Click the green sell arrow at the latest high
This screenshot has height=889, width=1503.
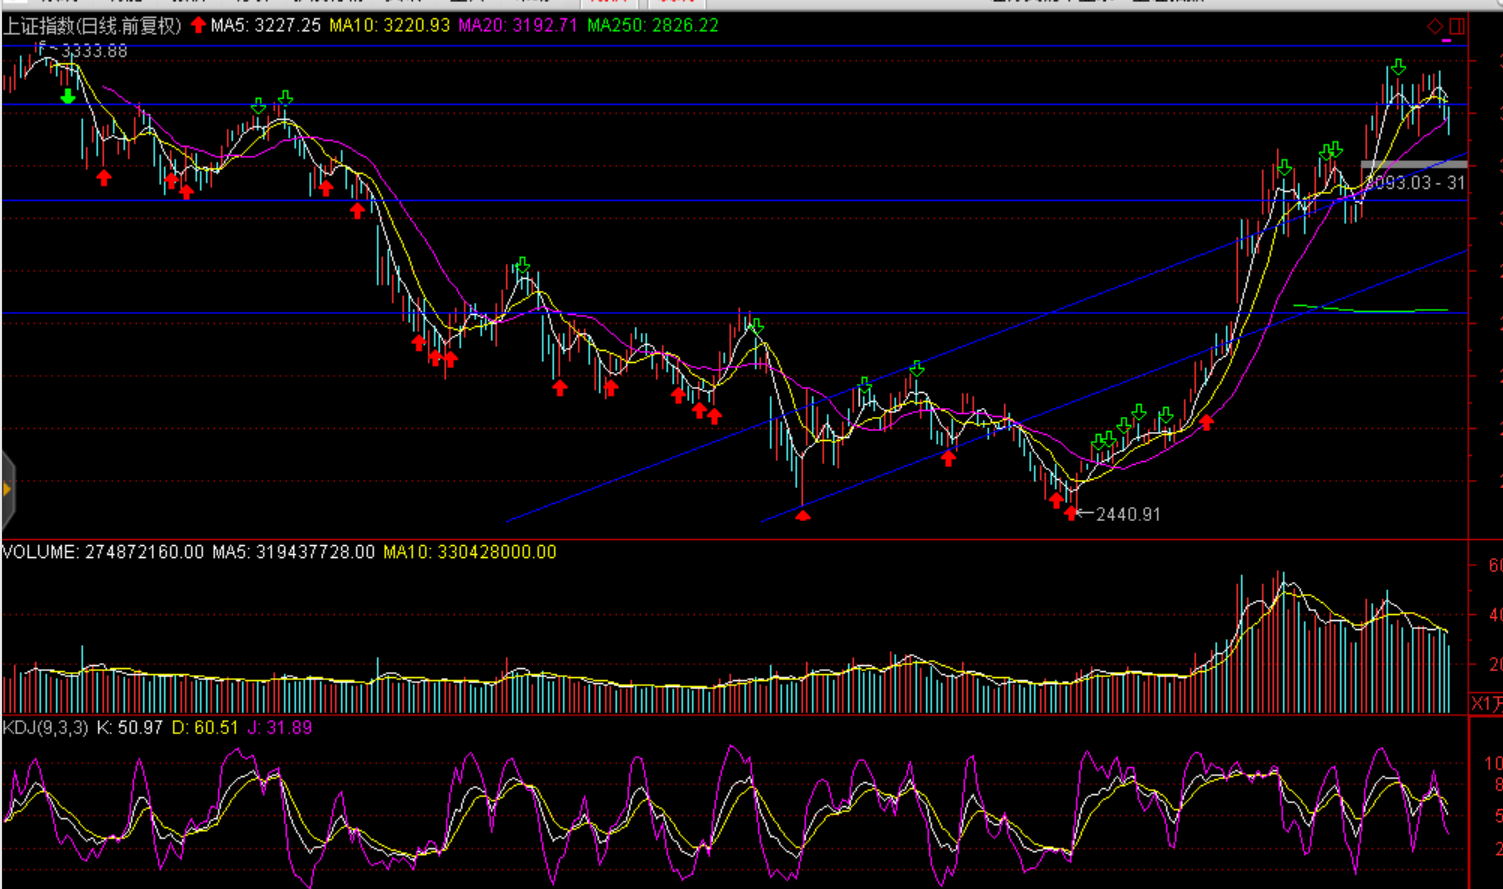tap(1398, 67)
